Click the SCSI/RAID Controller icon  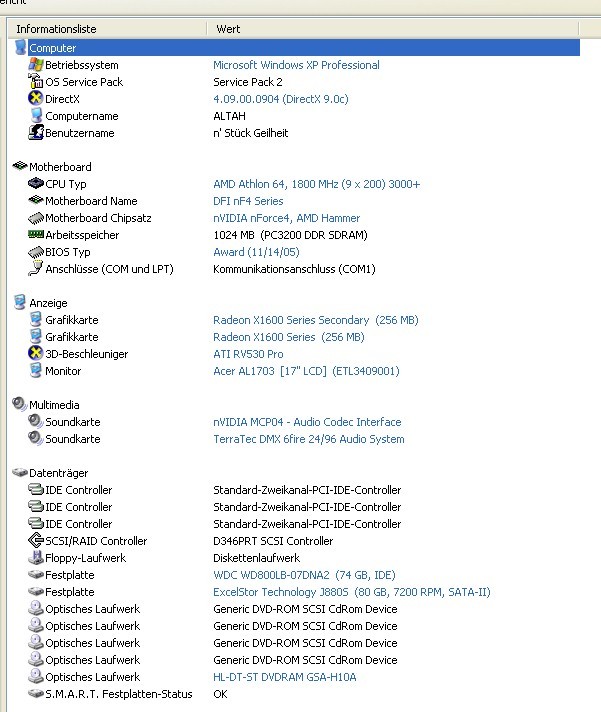(x=36, y=540)
